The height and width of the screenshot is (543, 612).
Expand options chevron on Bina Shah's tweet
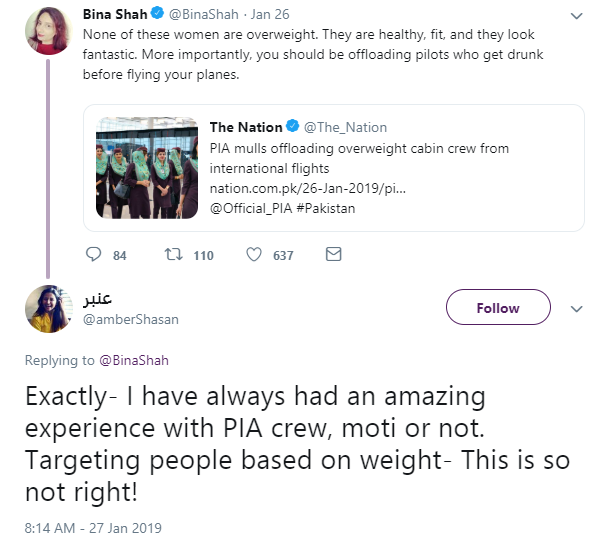pos(576,16)
